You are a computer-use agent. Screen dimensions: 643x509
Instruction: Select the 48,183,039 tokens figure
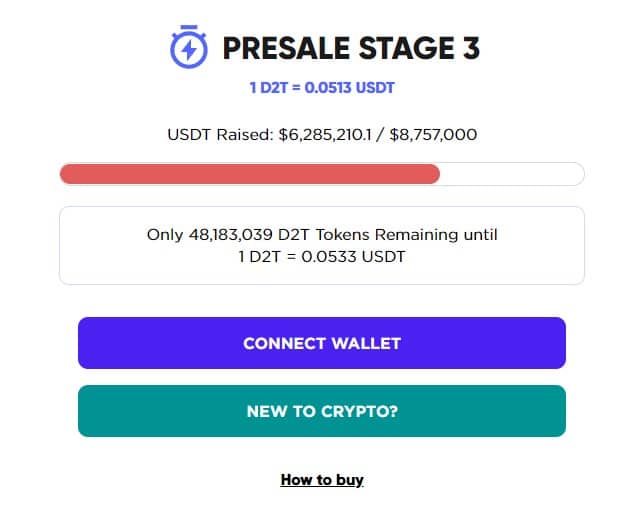pyautogui.click(x=230, y=235)
